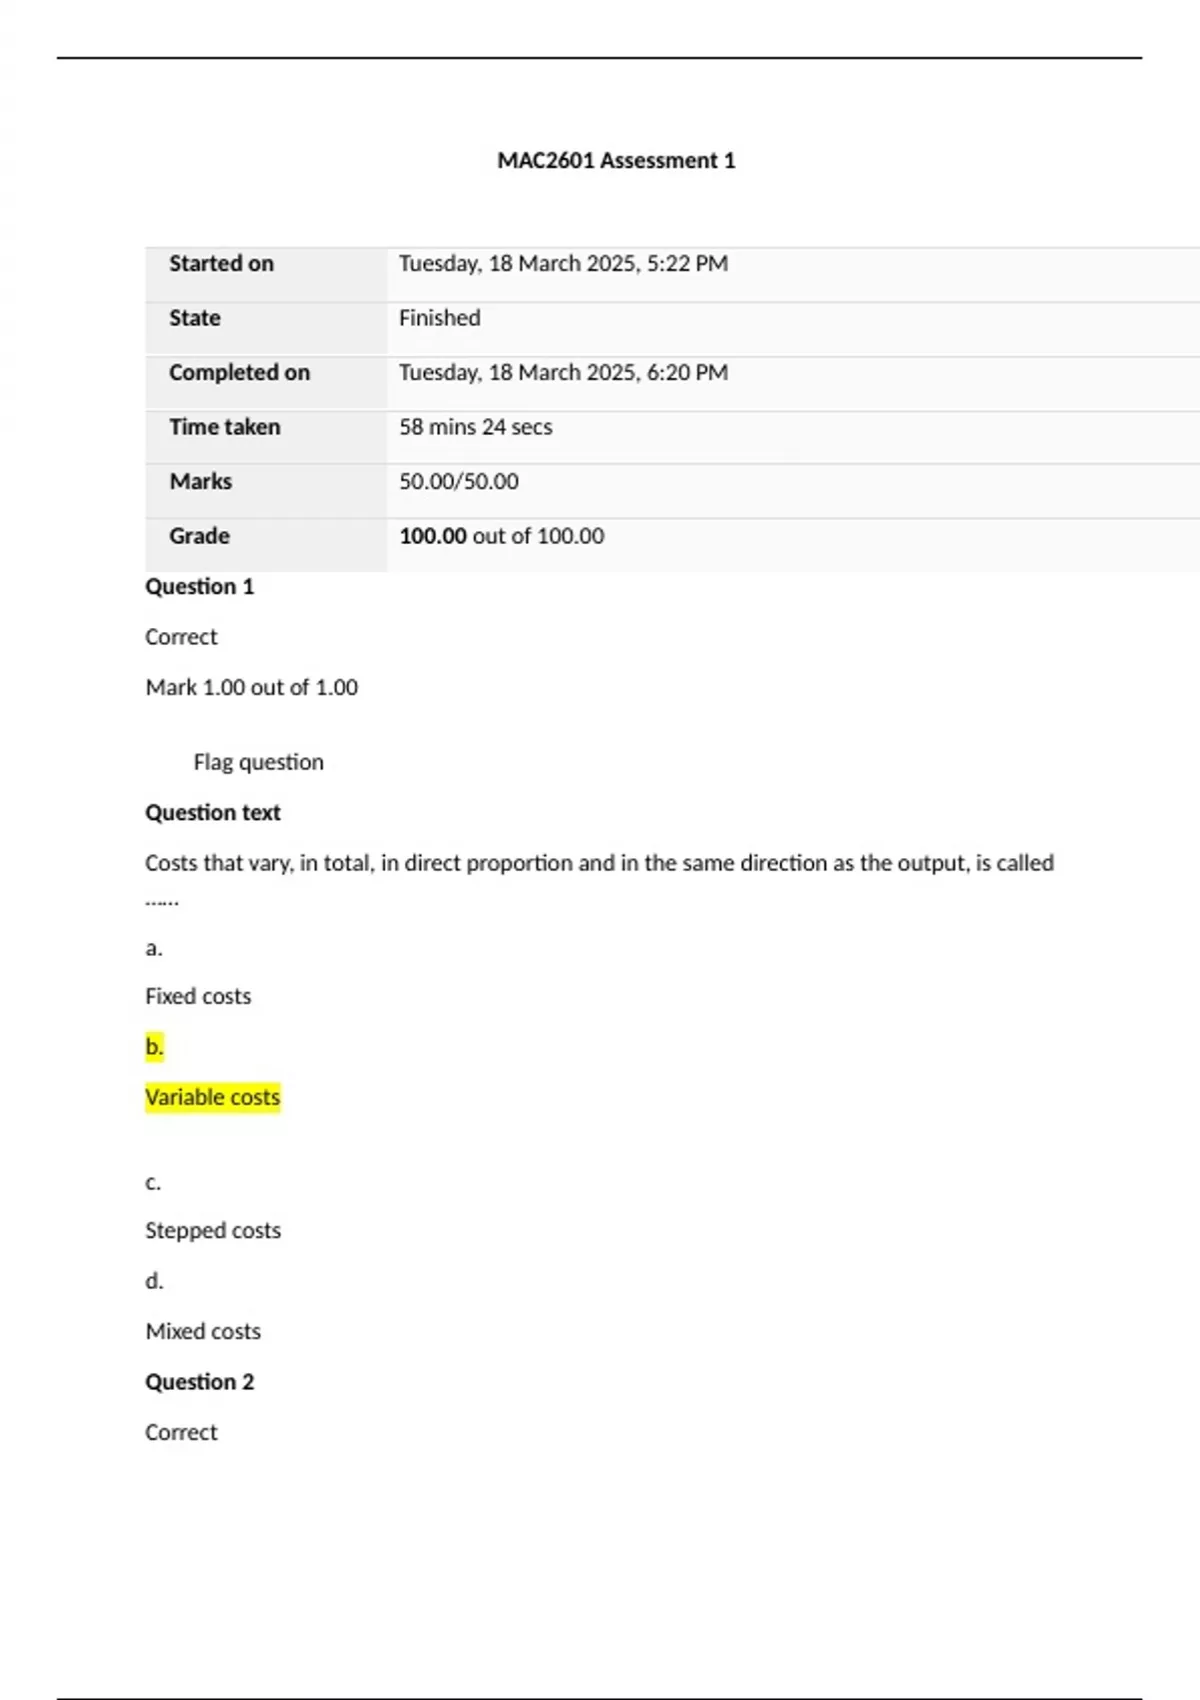1200x1700 pixels.
Task: Click the Correct status under Question 2
Action: pyautogui.click(x=181, y=1432)
